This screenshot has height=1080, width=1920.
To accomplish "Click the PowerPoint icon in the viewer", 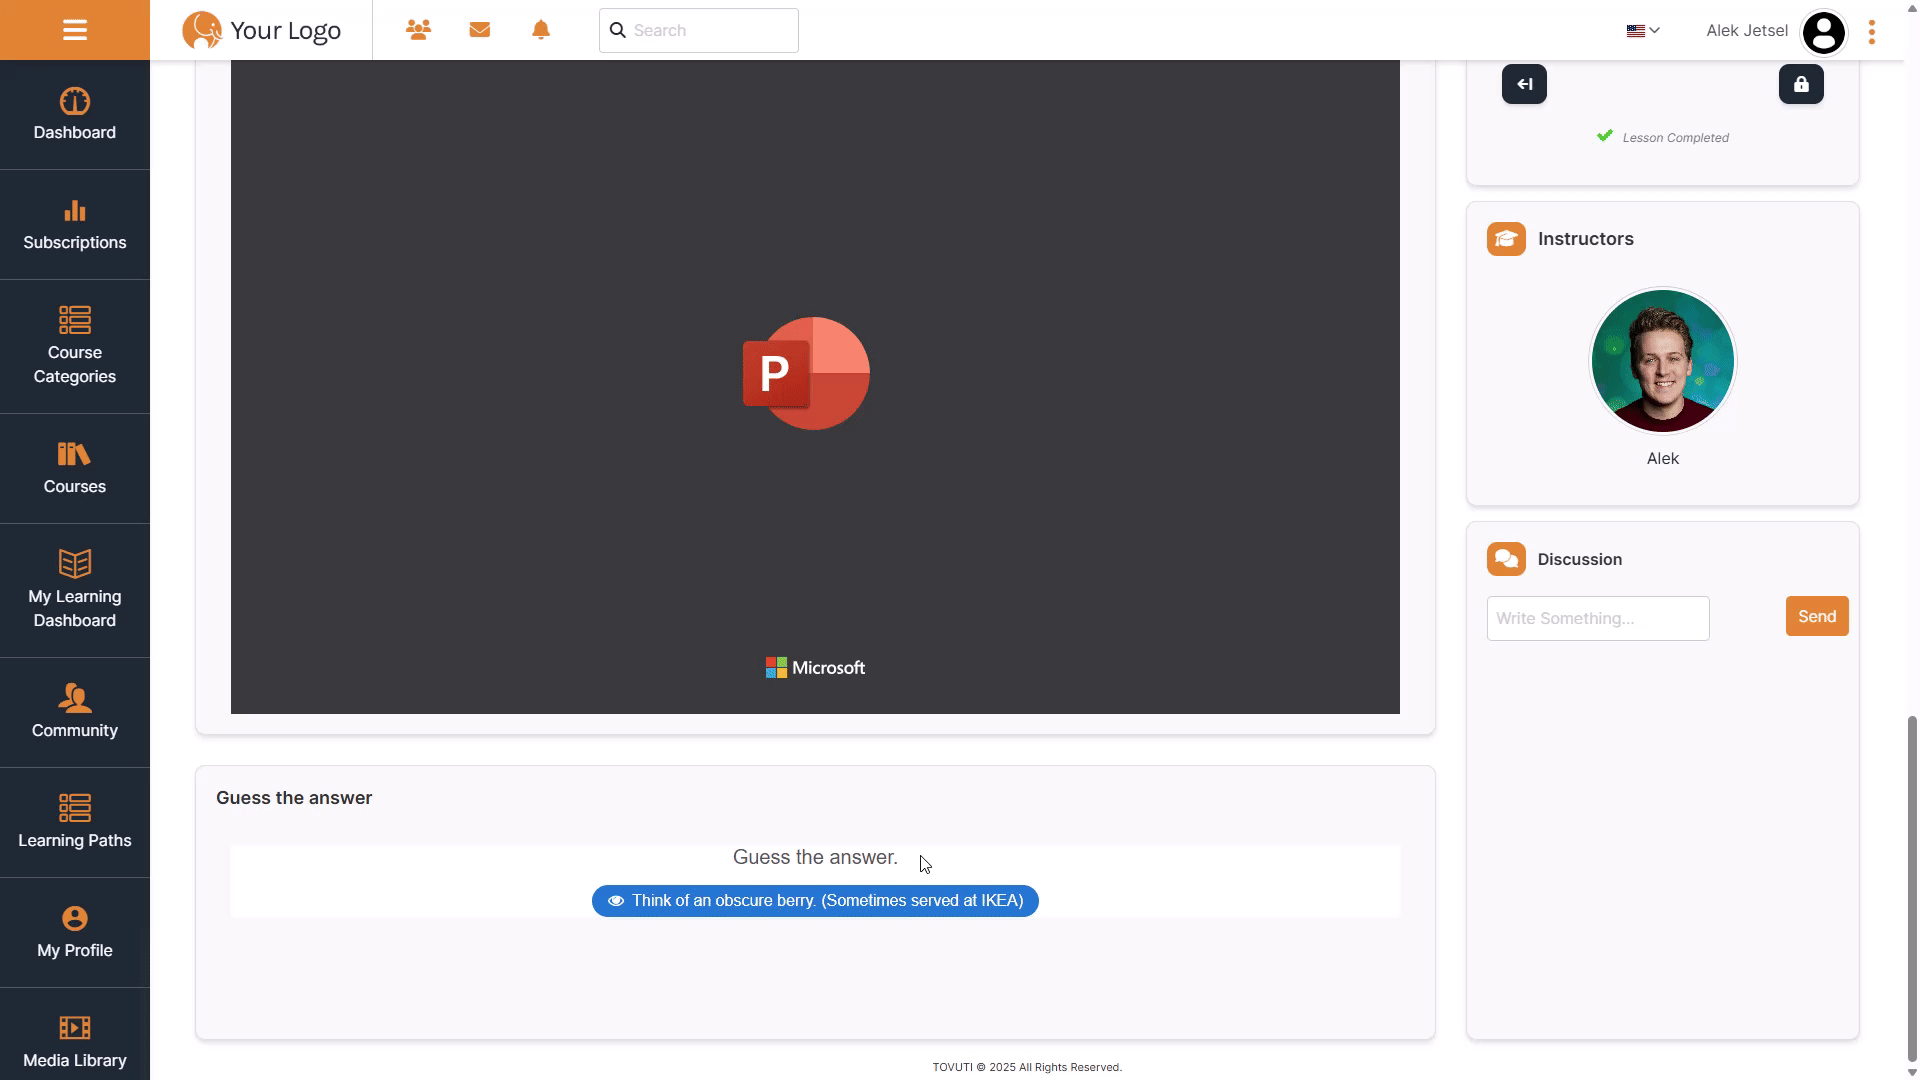I will pos(806,373).
